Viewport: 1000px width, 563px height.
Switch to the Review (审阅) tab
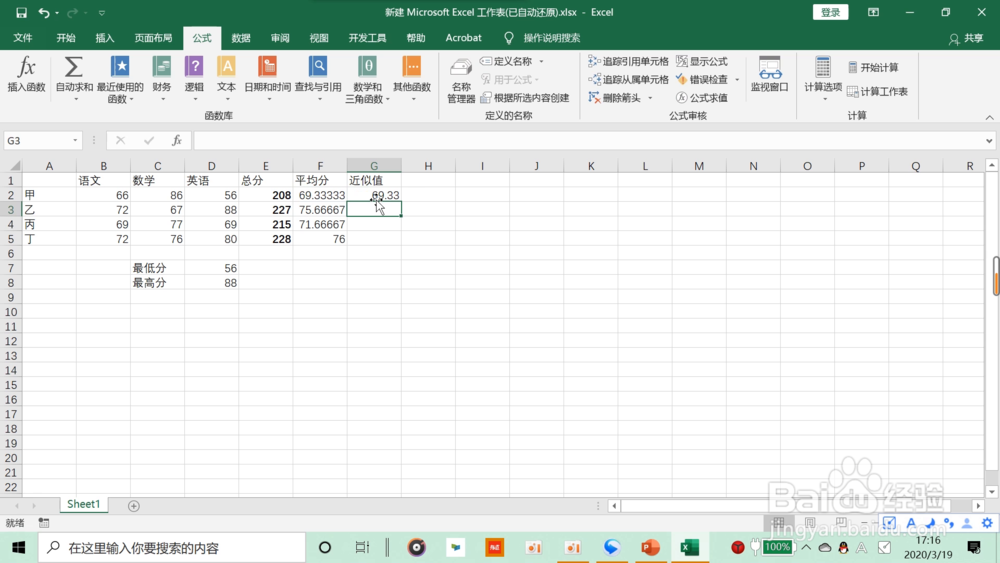[280, 38]
